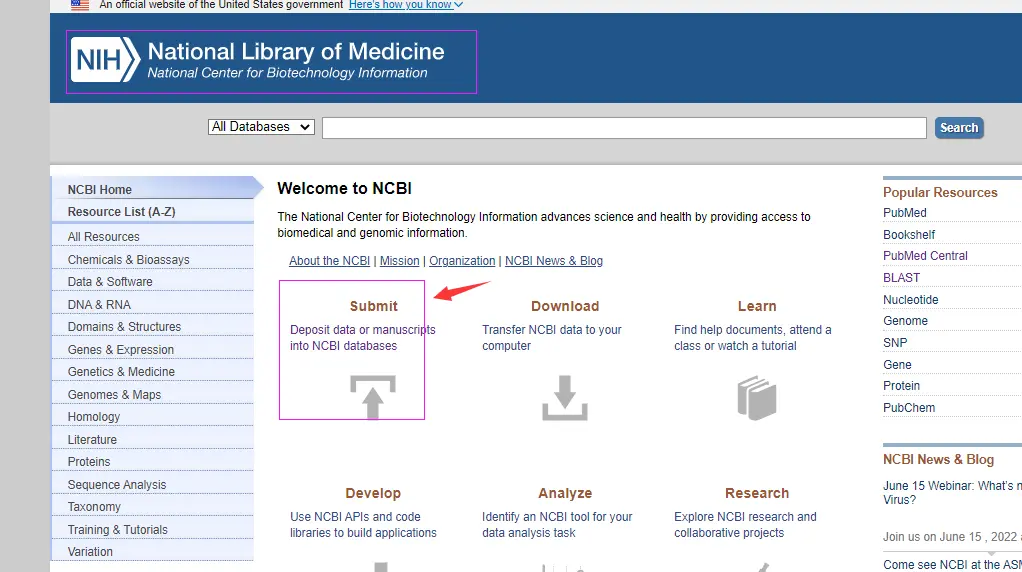The width and height of the screenshot is (1022, 572).
Task: Click the Learn books icon
Action: coord(757,397)
